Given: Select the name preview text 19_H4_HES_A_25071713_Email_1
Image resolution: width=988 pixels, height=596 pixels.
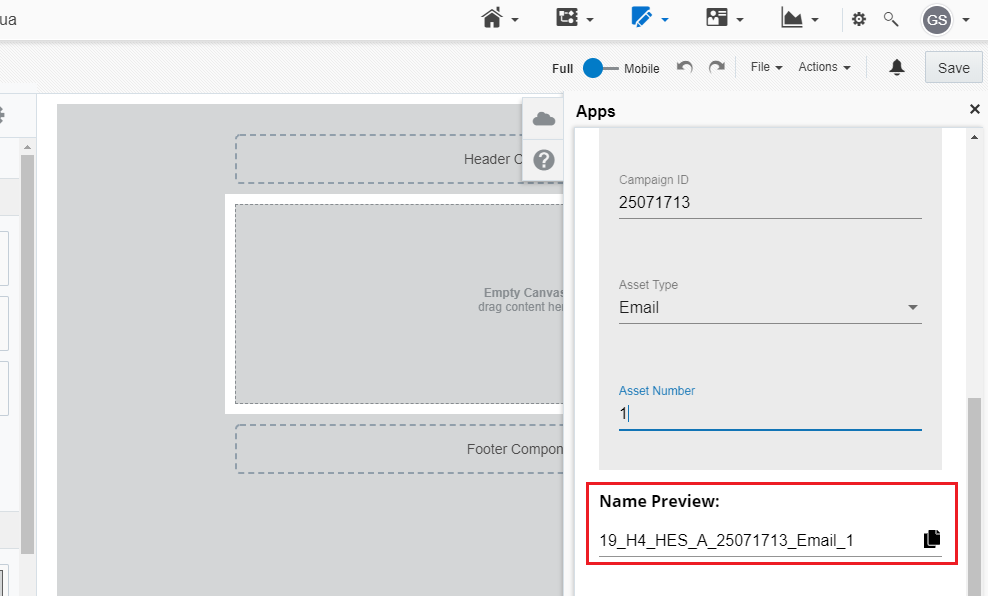Looking at the screenshot, I should click(726, 541).
